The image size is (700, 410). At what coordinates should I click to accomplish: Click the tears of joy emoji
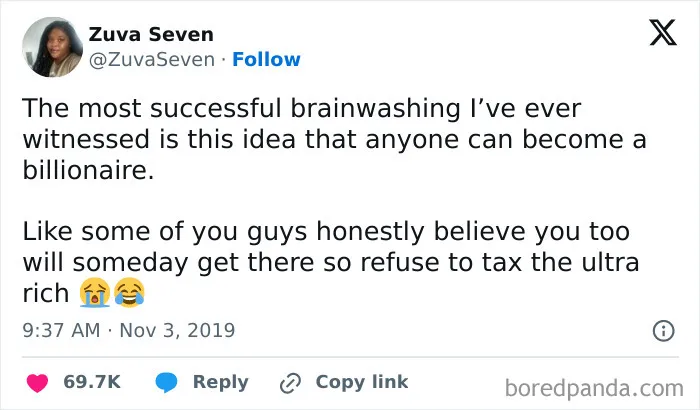(x=129, y=292)
